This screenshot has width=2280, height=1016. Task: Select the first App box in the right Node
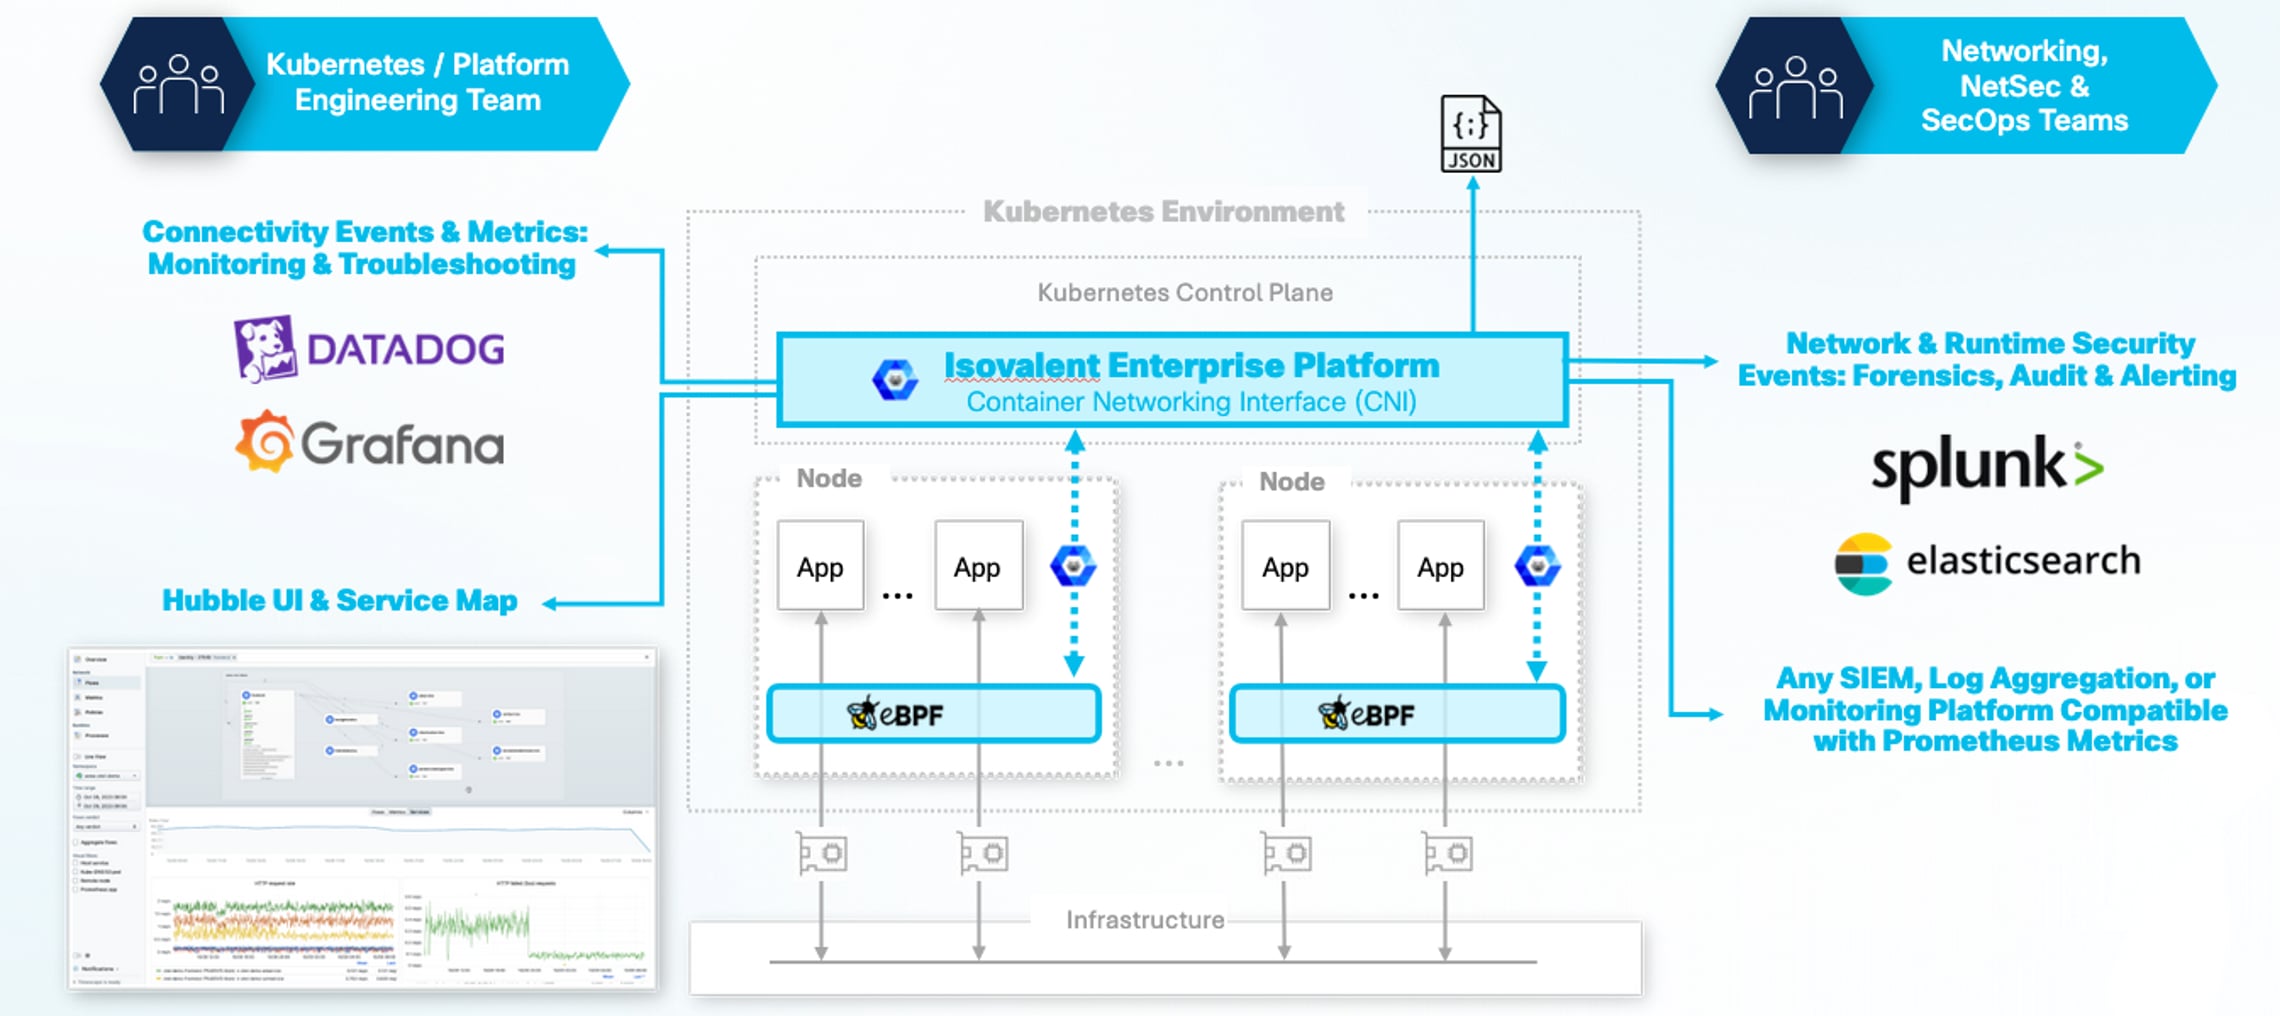coord(1285,565)
